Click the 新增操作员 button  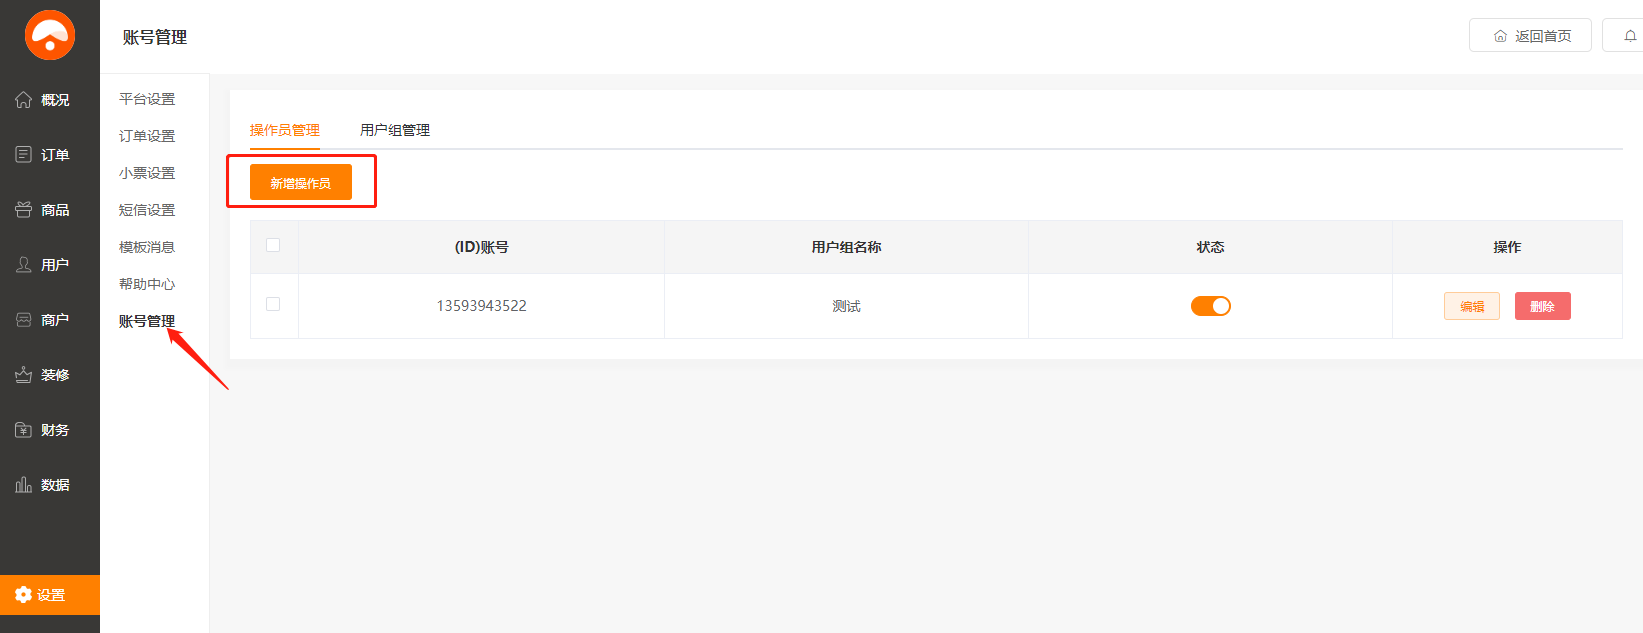pyautogui.click(x=301, y=183)
